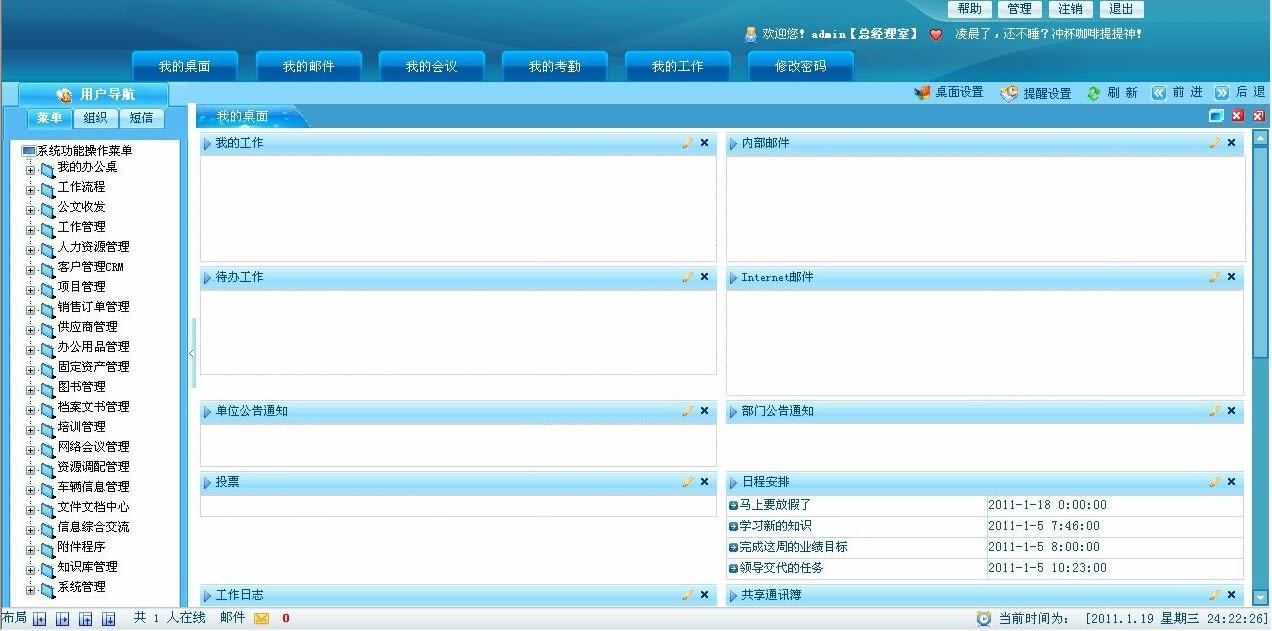Edit the 我的工作 panel with pencil icon
The width and height of the screenshot is (1272, 631).
pyautogui.click(x=687, y=143)
